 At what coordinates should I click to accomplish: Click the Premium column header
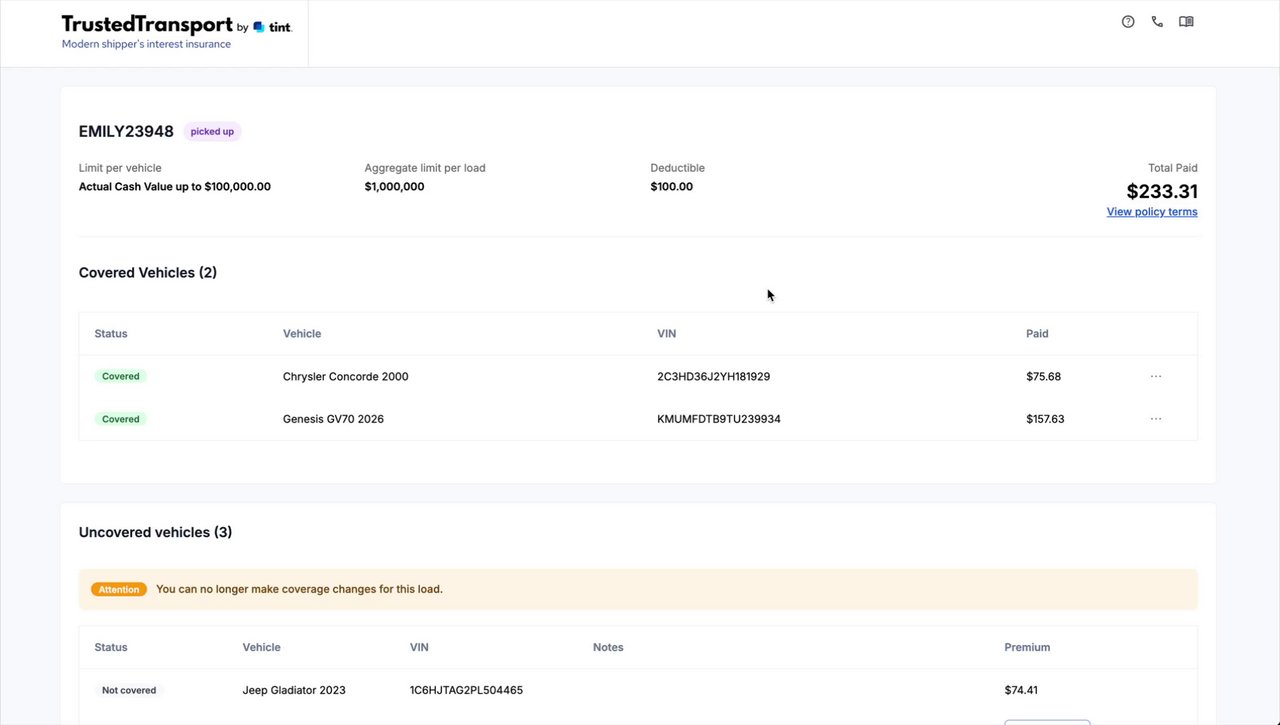(1027, 648)
